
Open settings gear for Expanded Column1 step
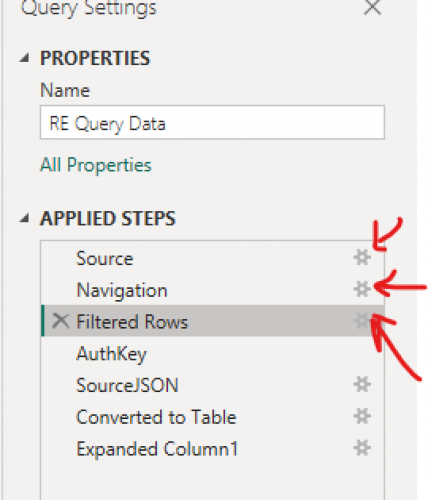point(362,448)
